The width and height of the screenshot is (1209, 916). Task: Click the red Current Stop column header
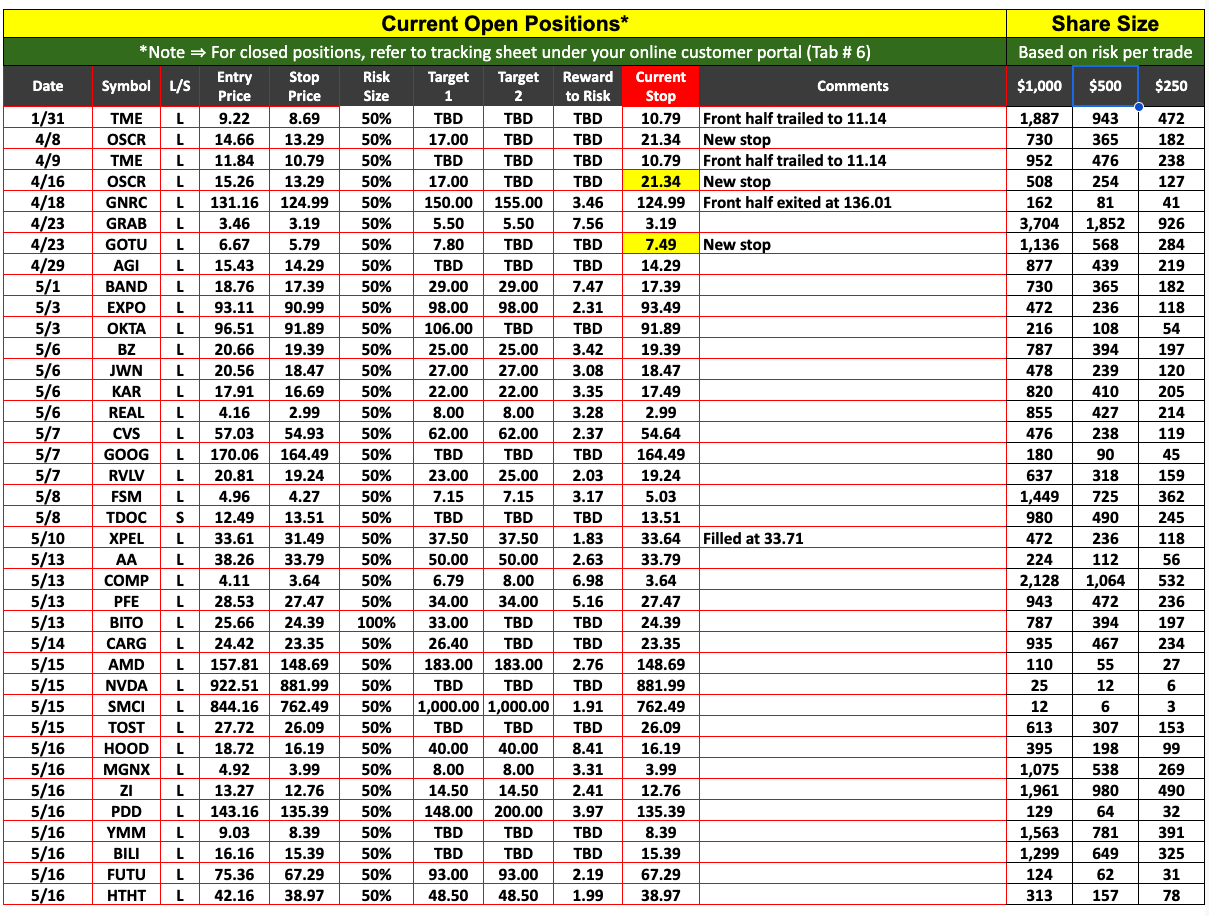coord(660,86)
